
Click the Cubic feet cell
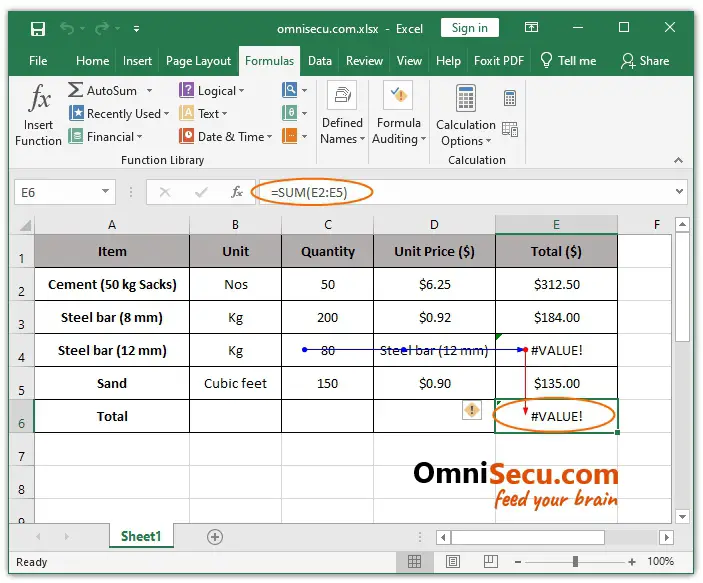pyautogui.click(x=235, y=383)
